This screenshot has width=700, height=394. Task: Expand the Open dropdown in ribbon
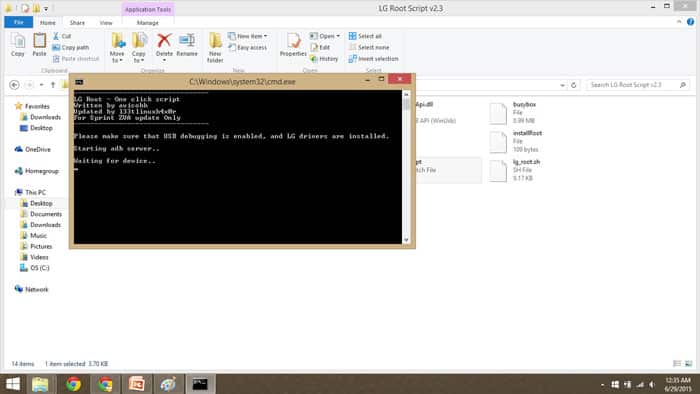point(325,36)
